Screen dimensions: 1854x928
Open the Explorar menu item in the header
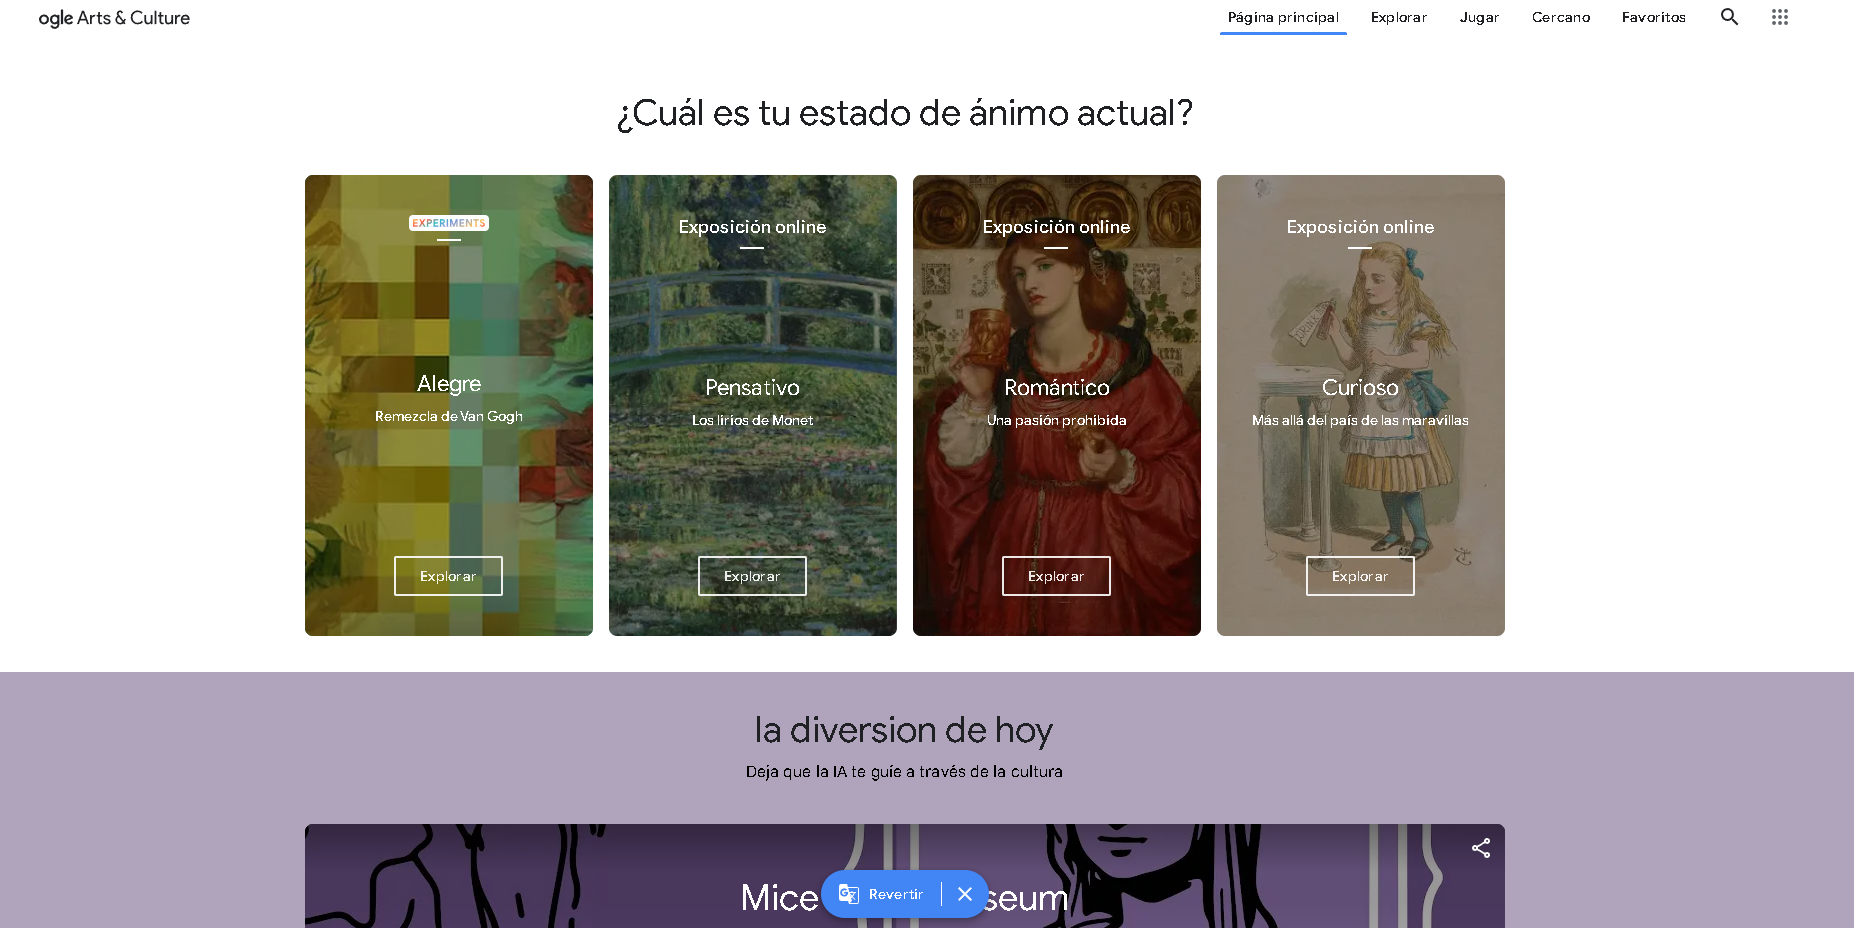[1399, 17]
